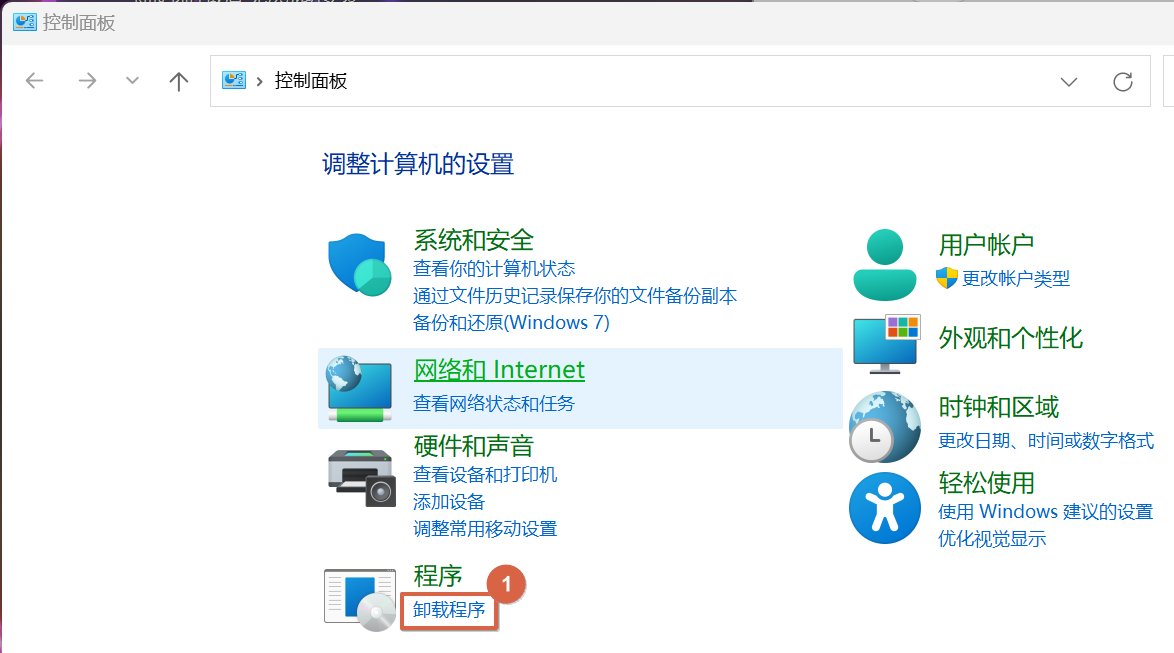1174x653 pixels.
Task: Expand the breadcrumb chevron before 控制面板
Action: pos(261,82)
